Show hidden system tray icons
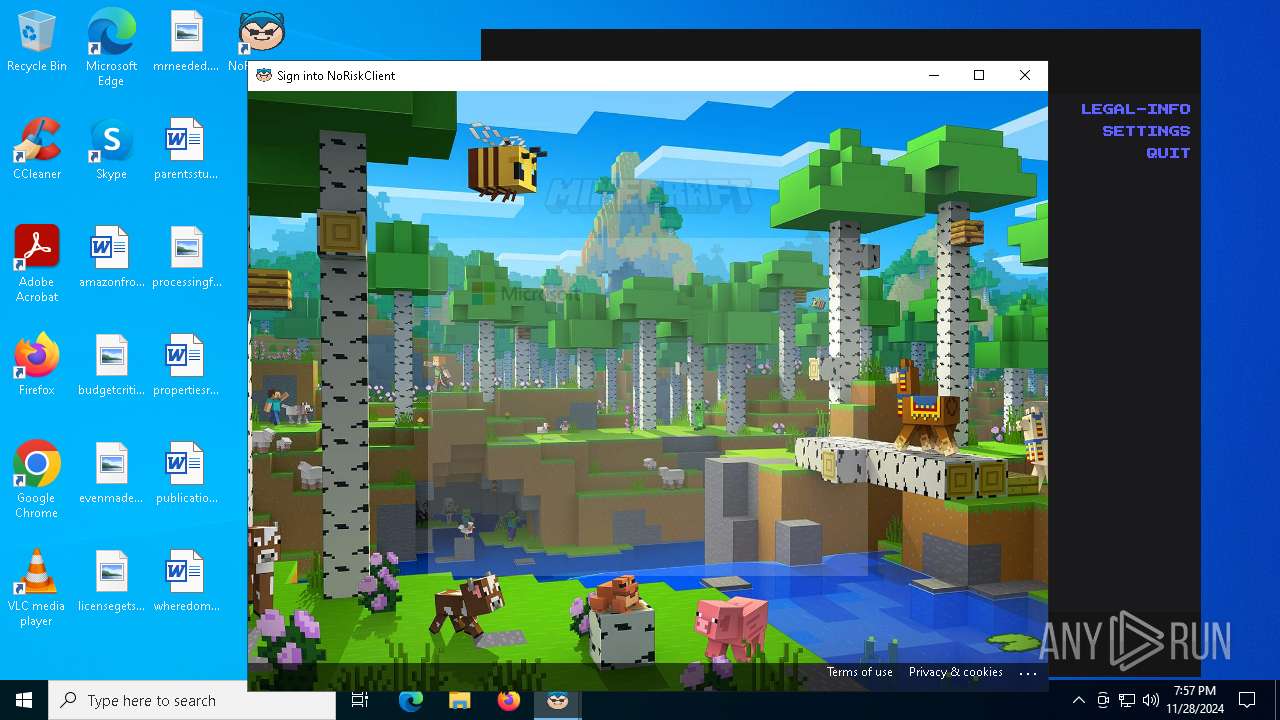The height and width of the screenshot is (720, 1280). (x=1078, y=700)
